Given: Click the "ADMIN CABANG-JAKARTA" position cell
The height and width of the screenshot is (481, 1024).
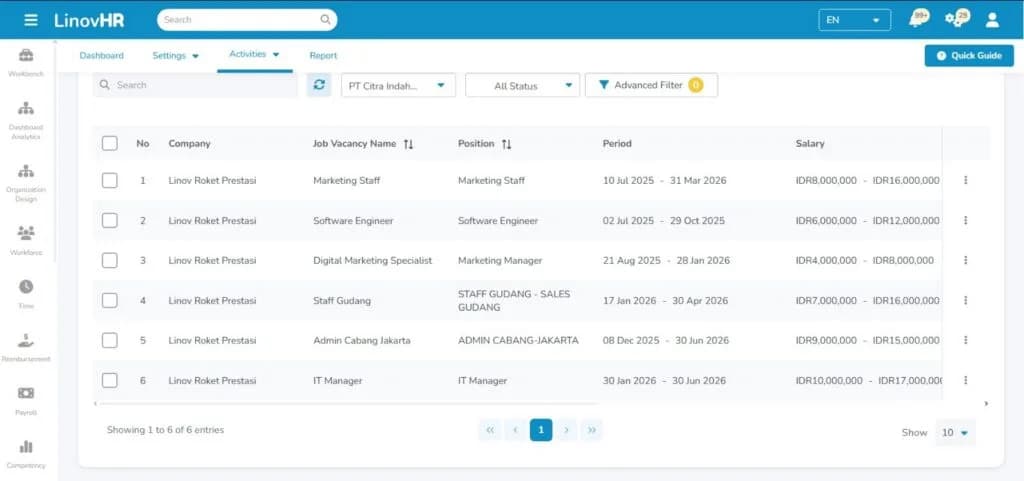Looking at the screenshot, I should click(518, 340).
